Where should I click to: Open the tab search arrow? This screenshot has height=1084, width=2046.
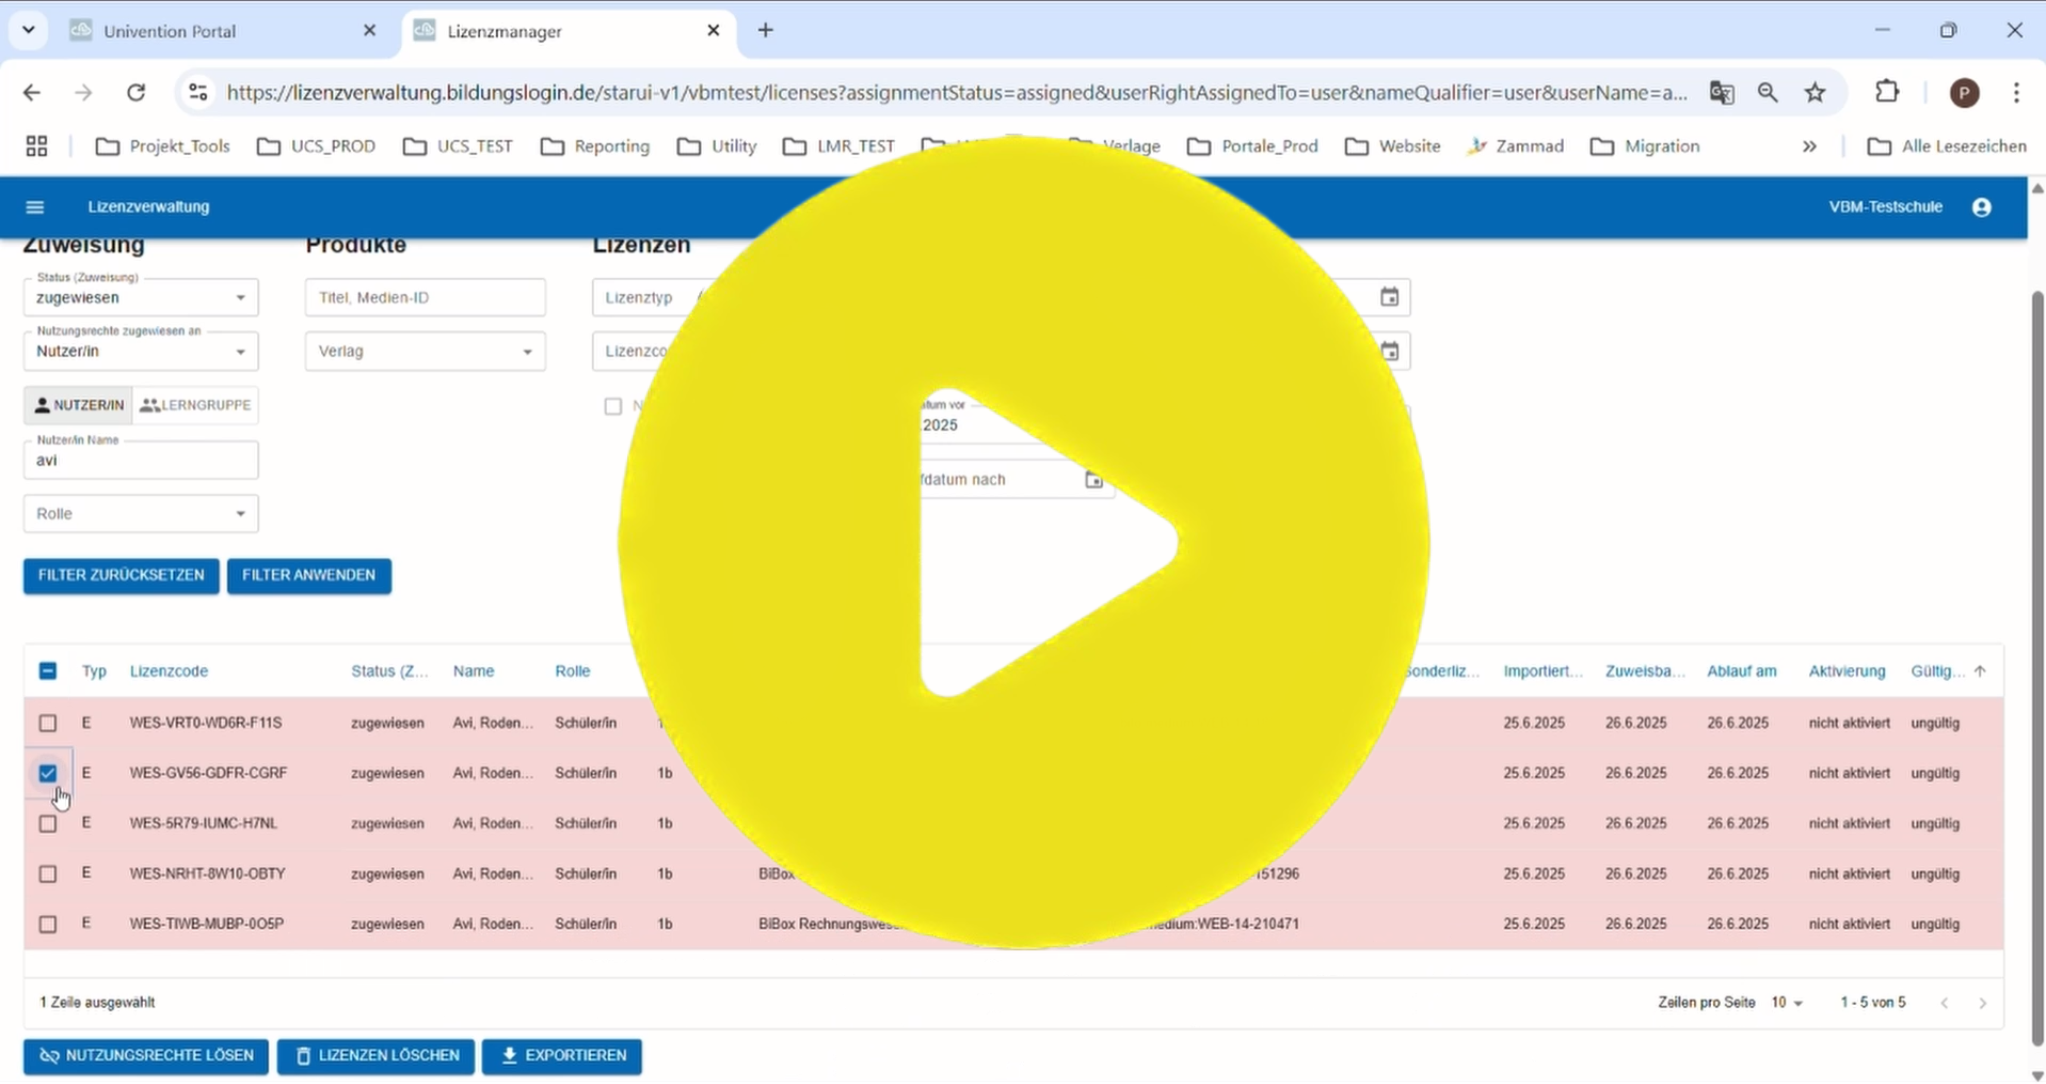28,30
